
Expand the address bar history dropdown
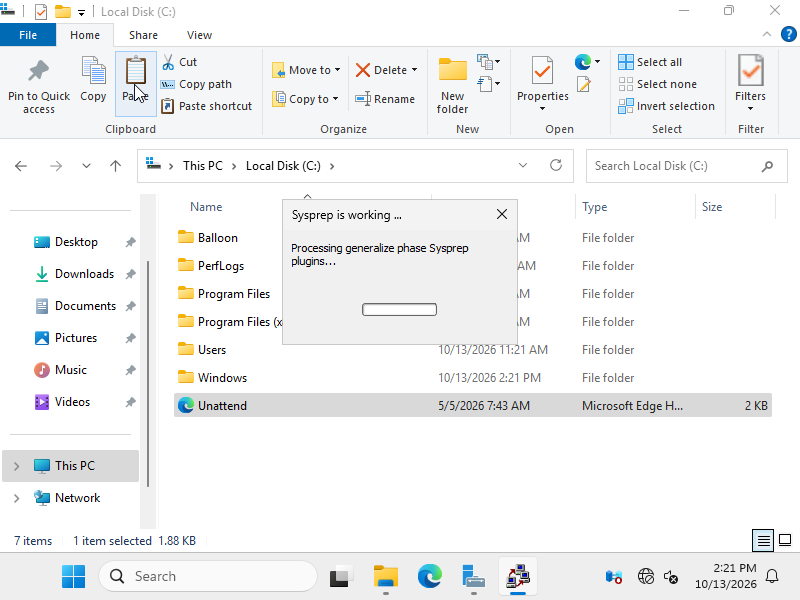click(x=523, y=165)
